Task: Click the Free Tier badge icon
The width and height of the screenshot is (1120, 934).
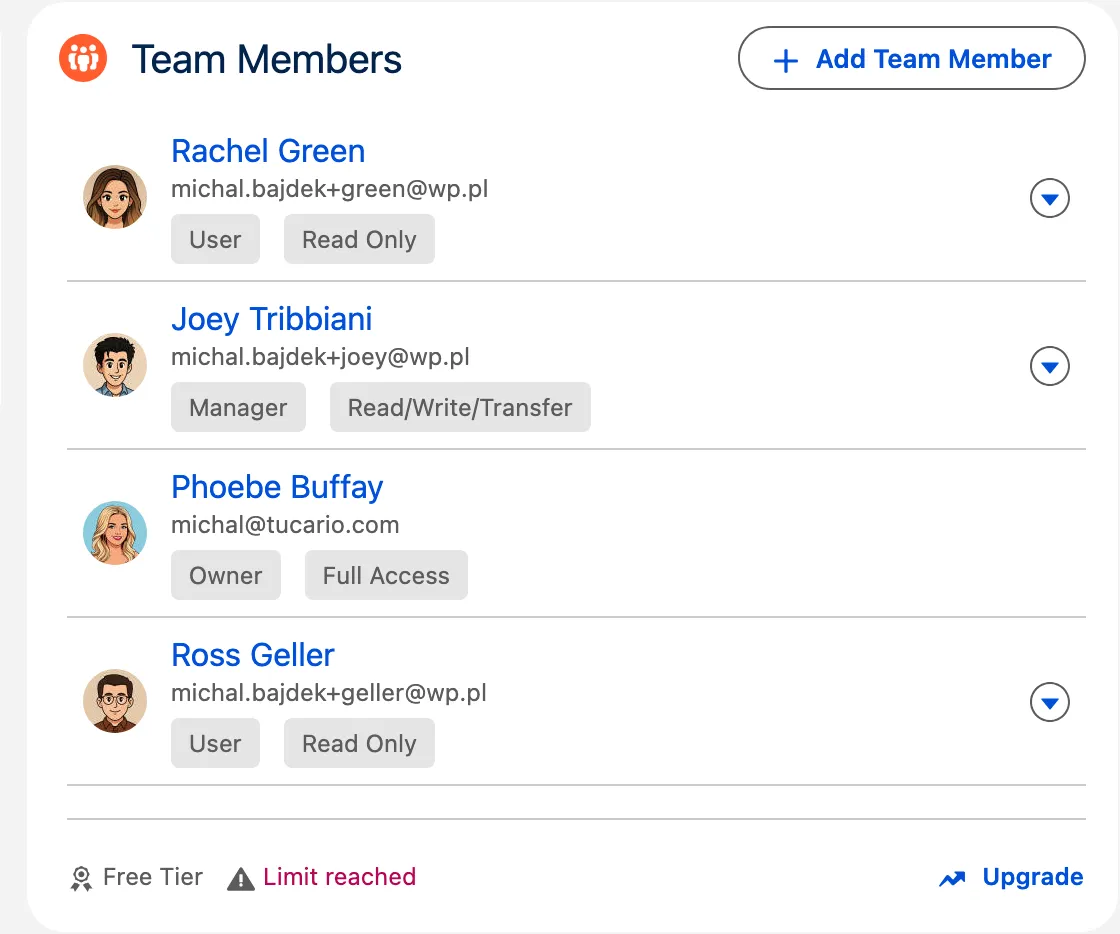Action: point(81,878)
